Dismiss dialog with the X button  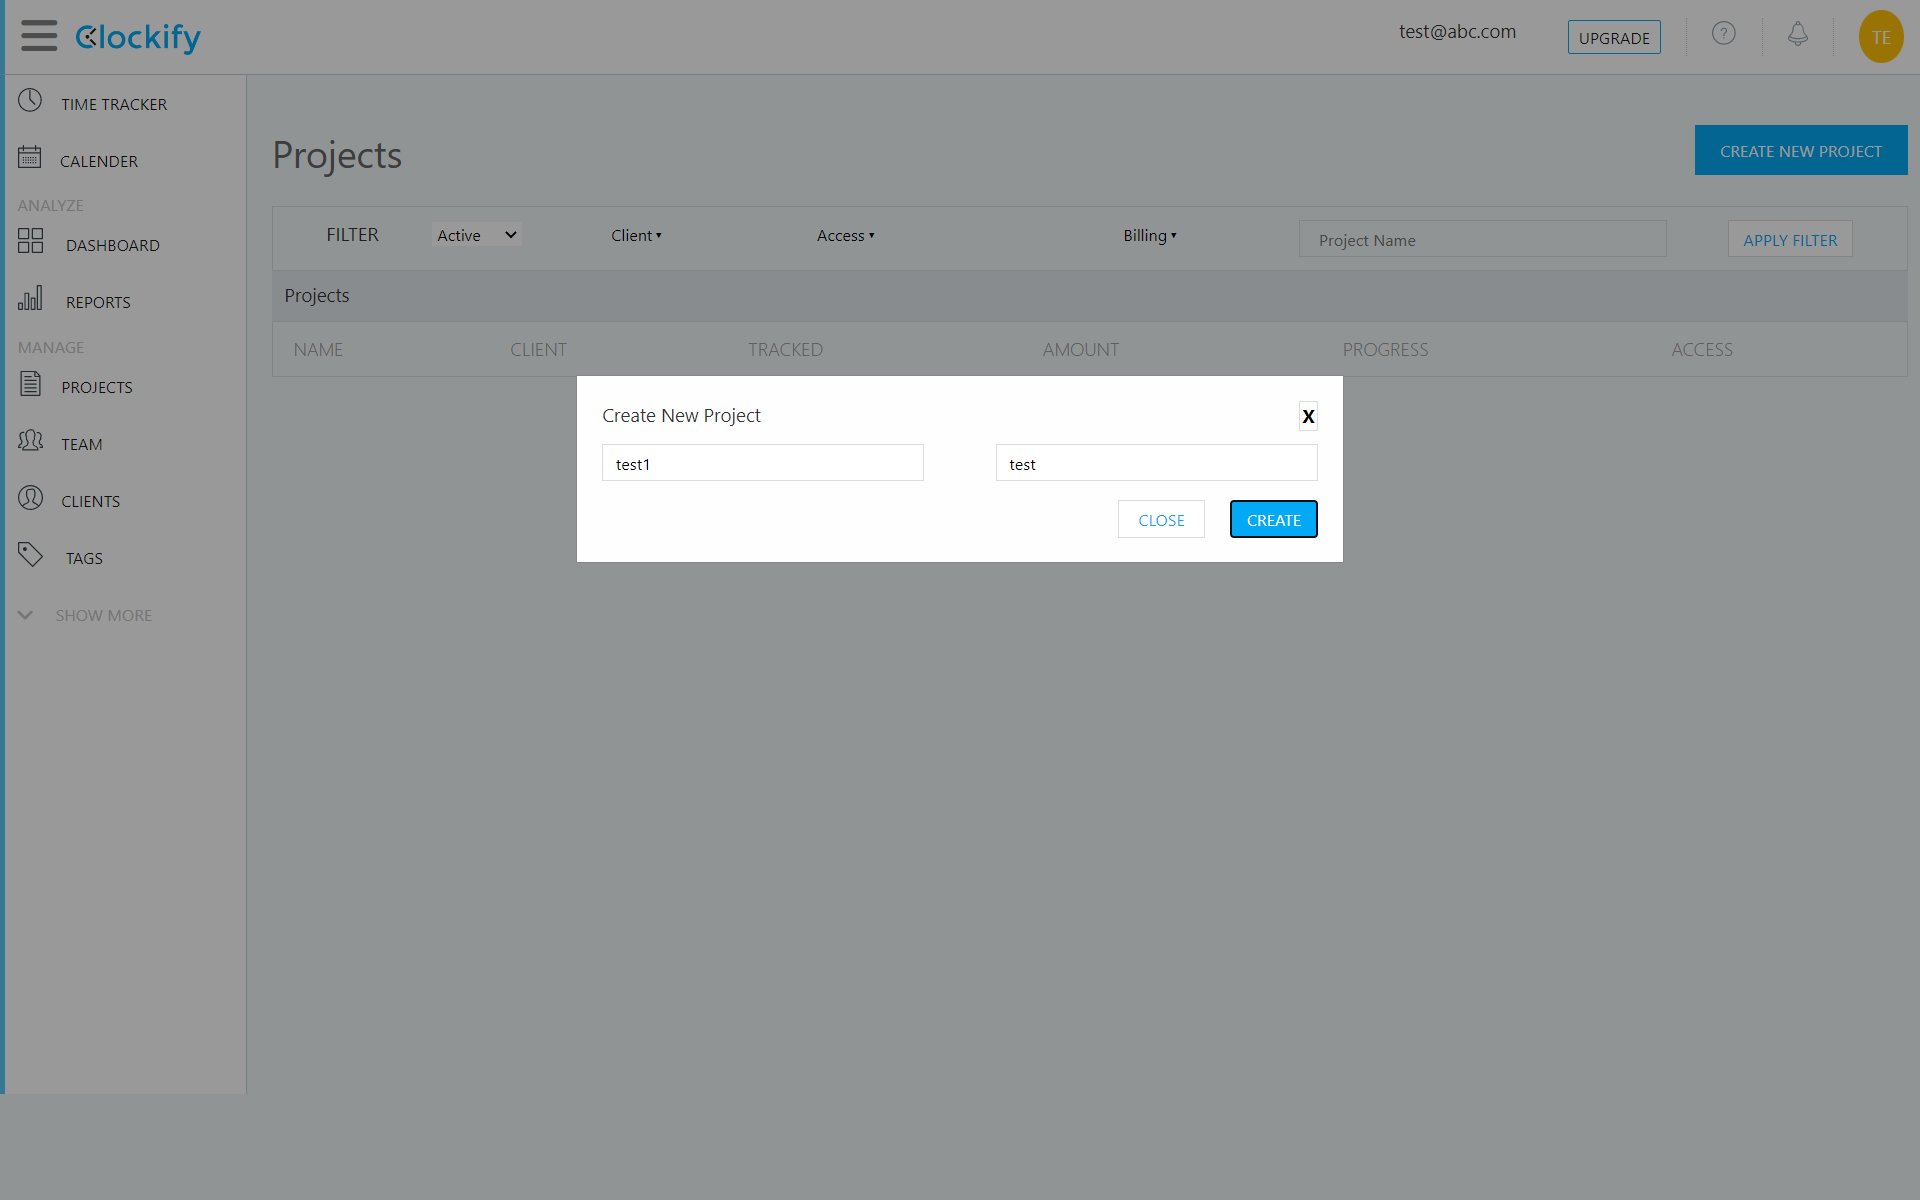click(x=1307, y=416)
